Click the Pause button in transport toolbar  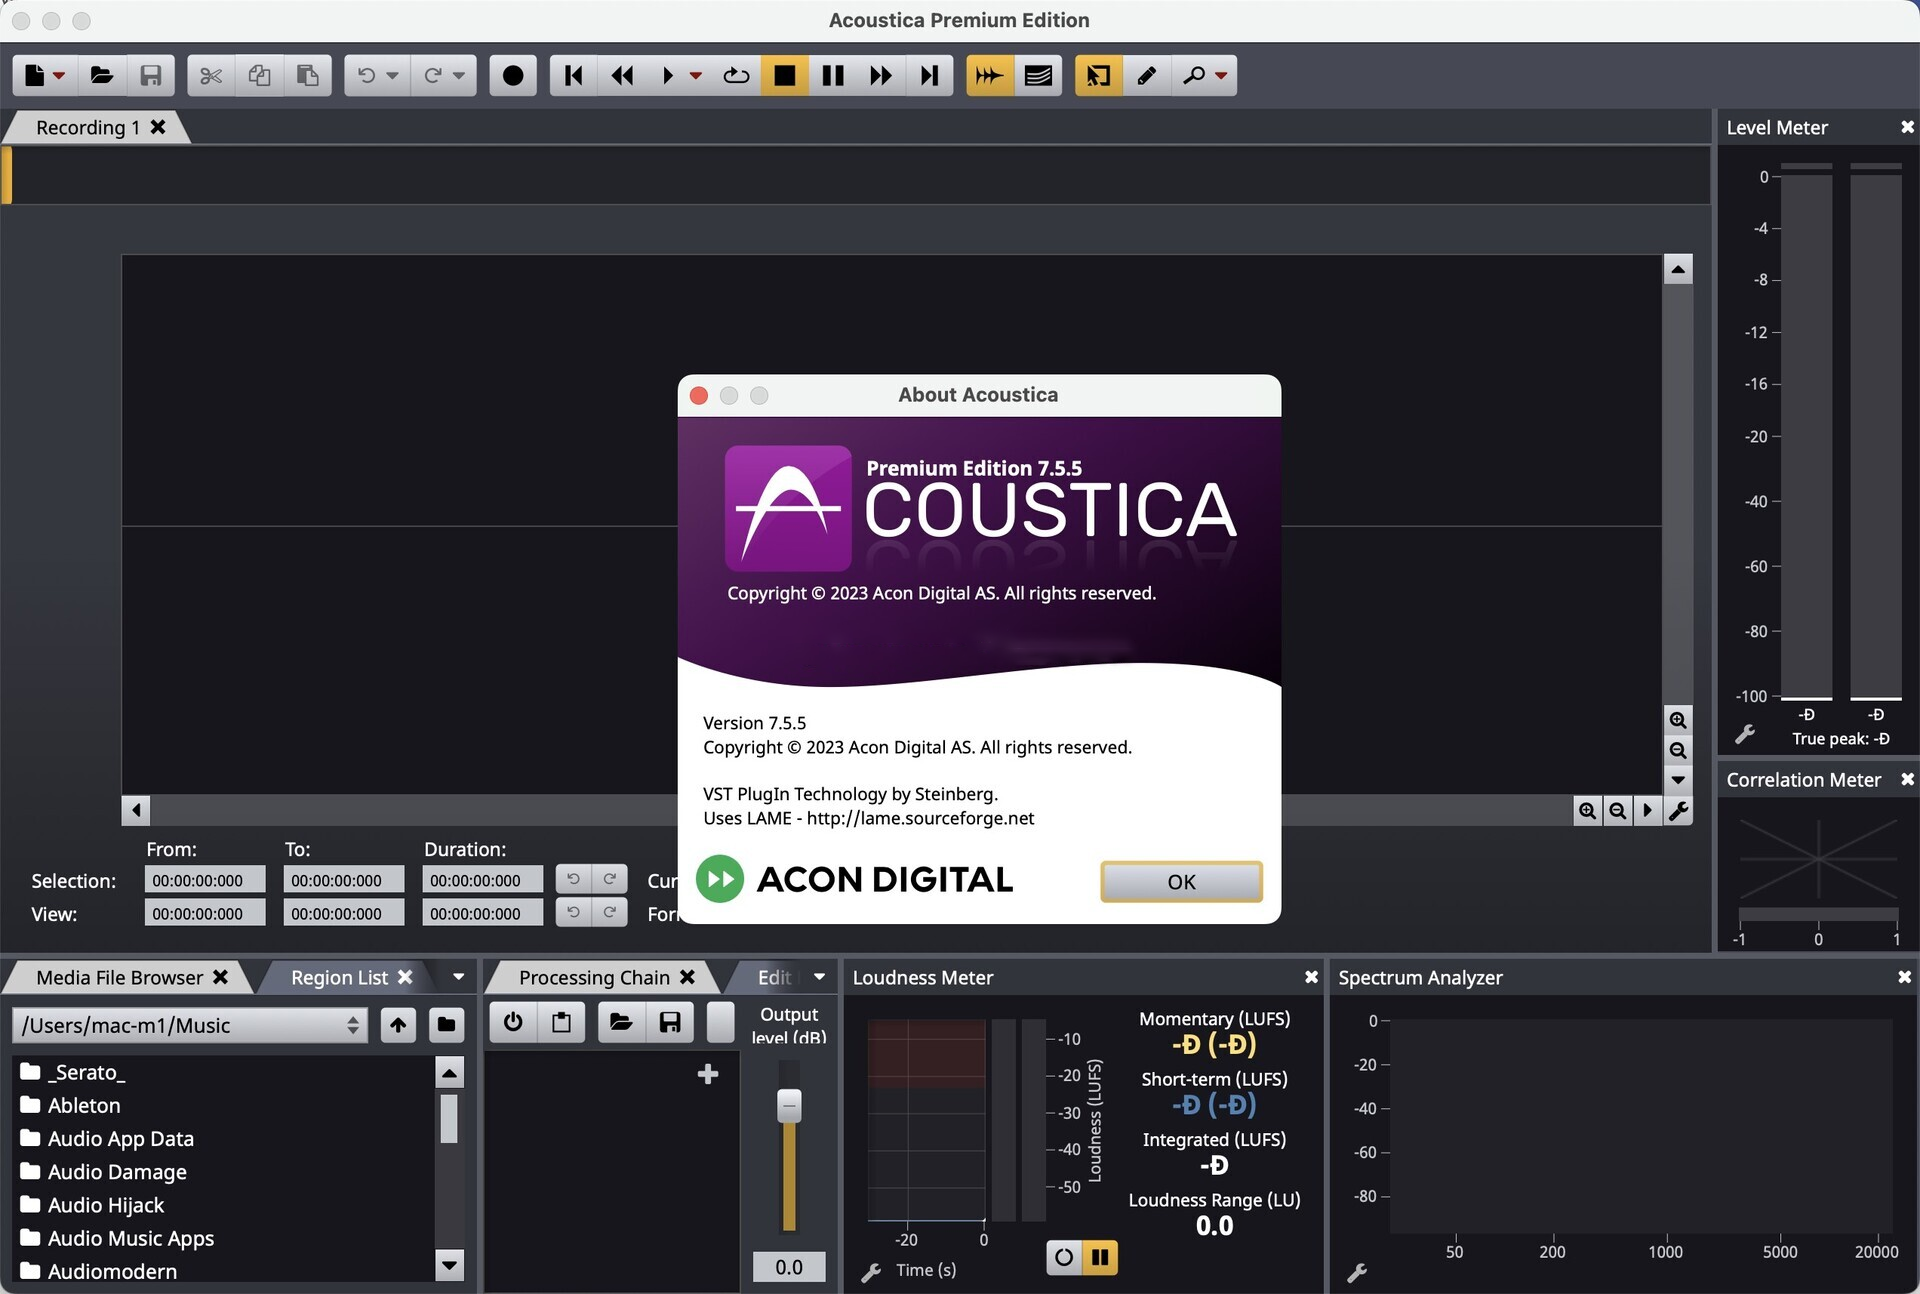pos(833,75)
